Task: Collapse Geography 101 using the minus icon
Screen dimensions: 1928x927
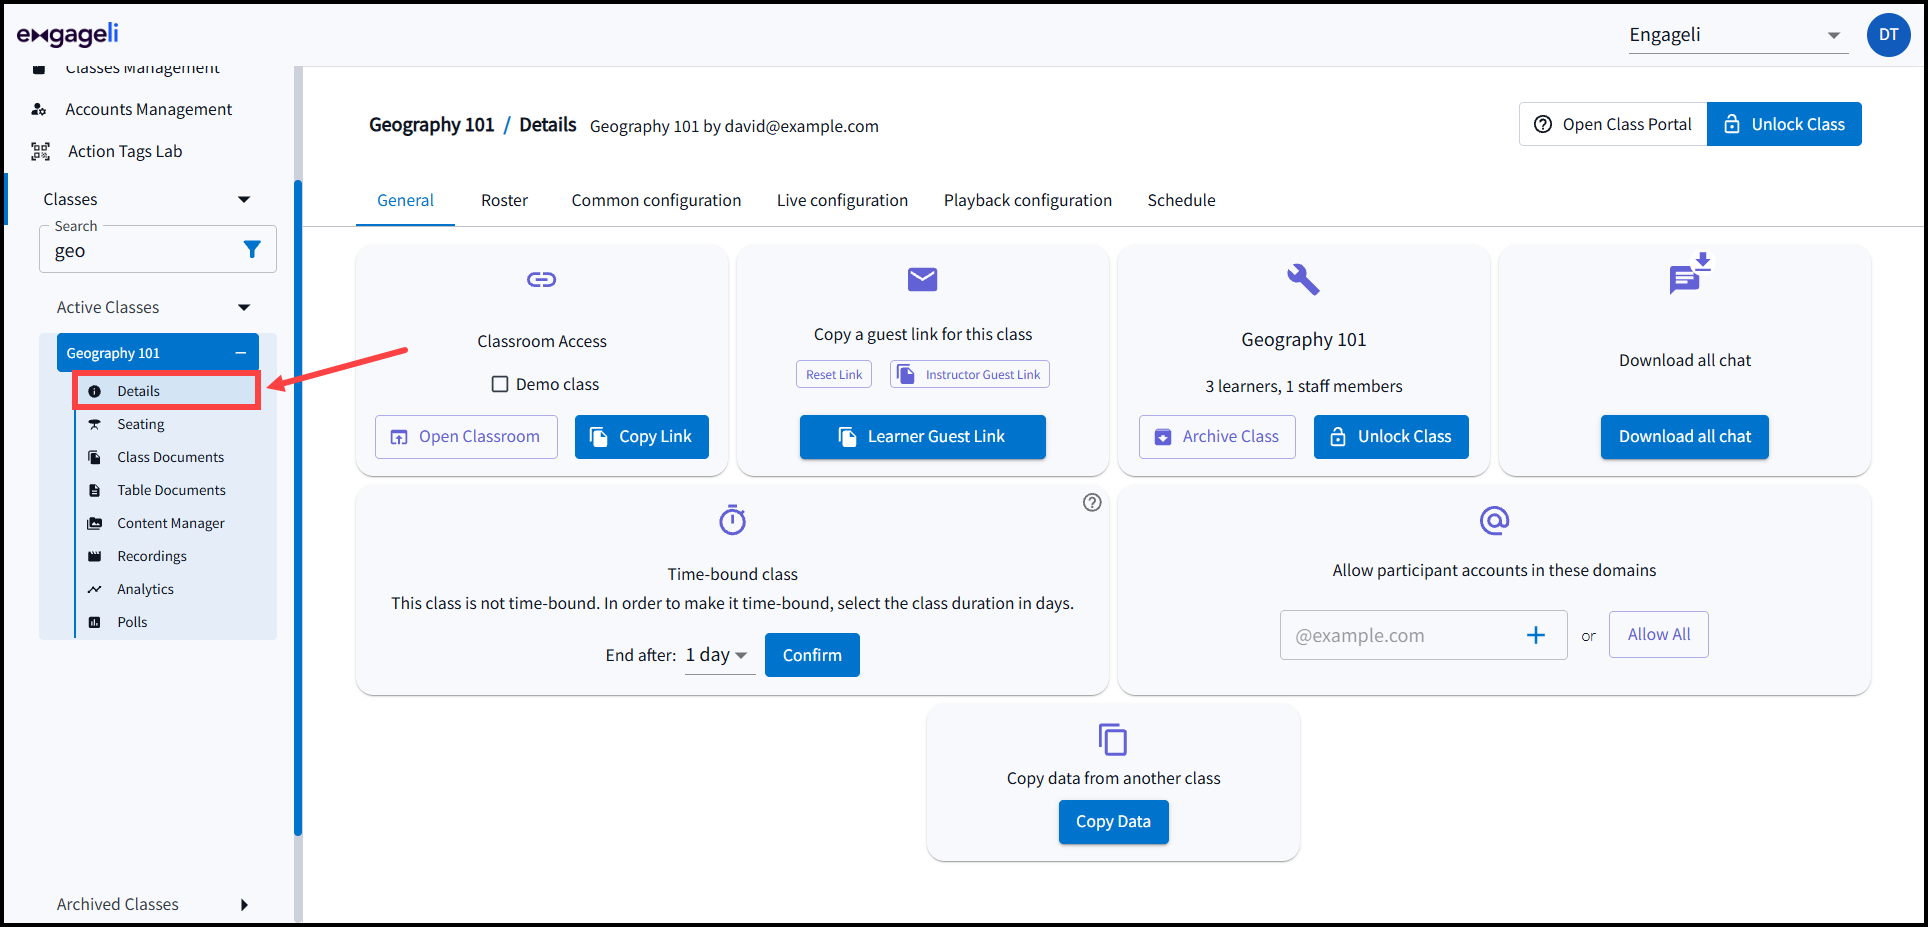Action: point(241,353)
